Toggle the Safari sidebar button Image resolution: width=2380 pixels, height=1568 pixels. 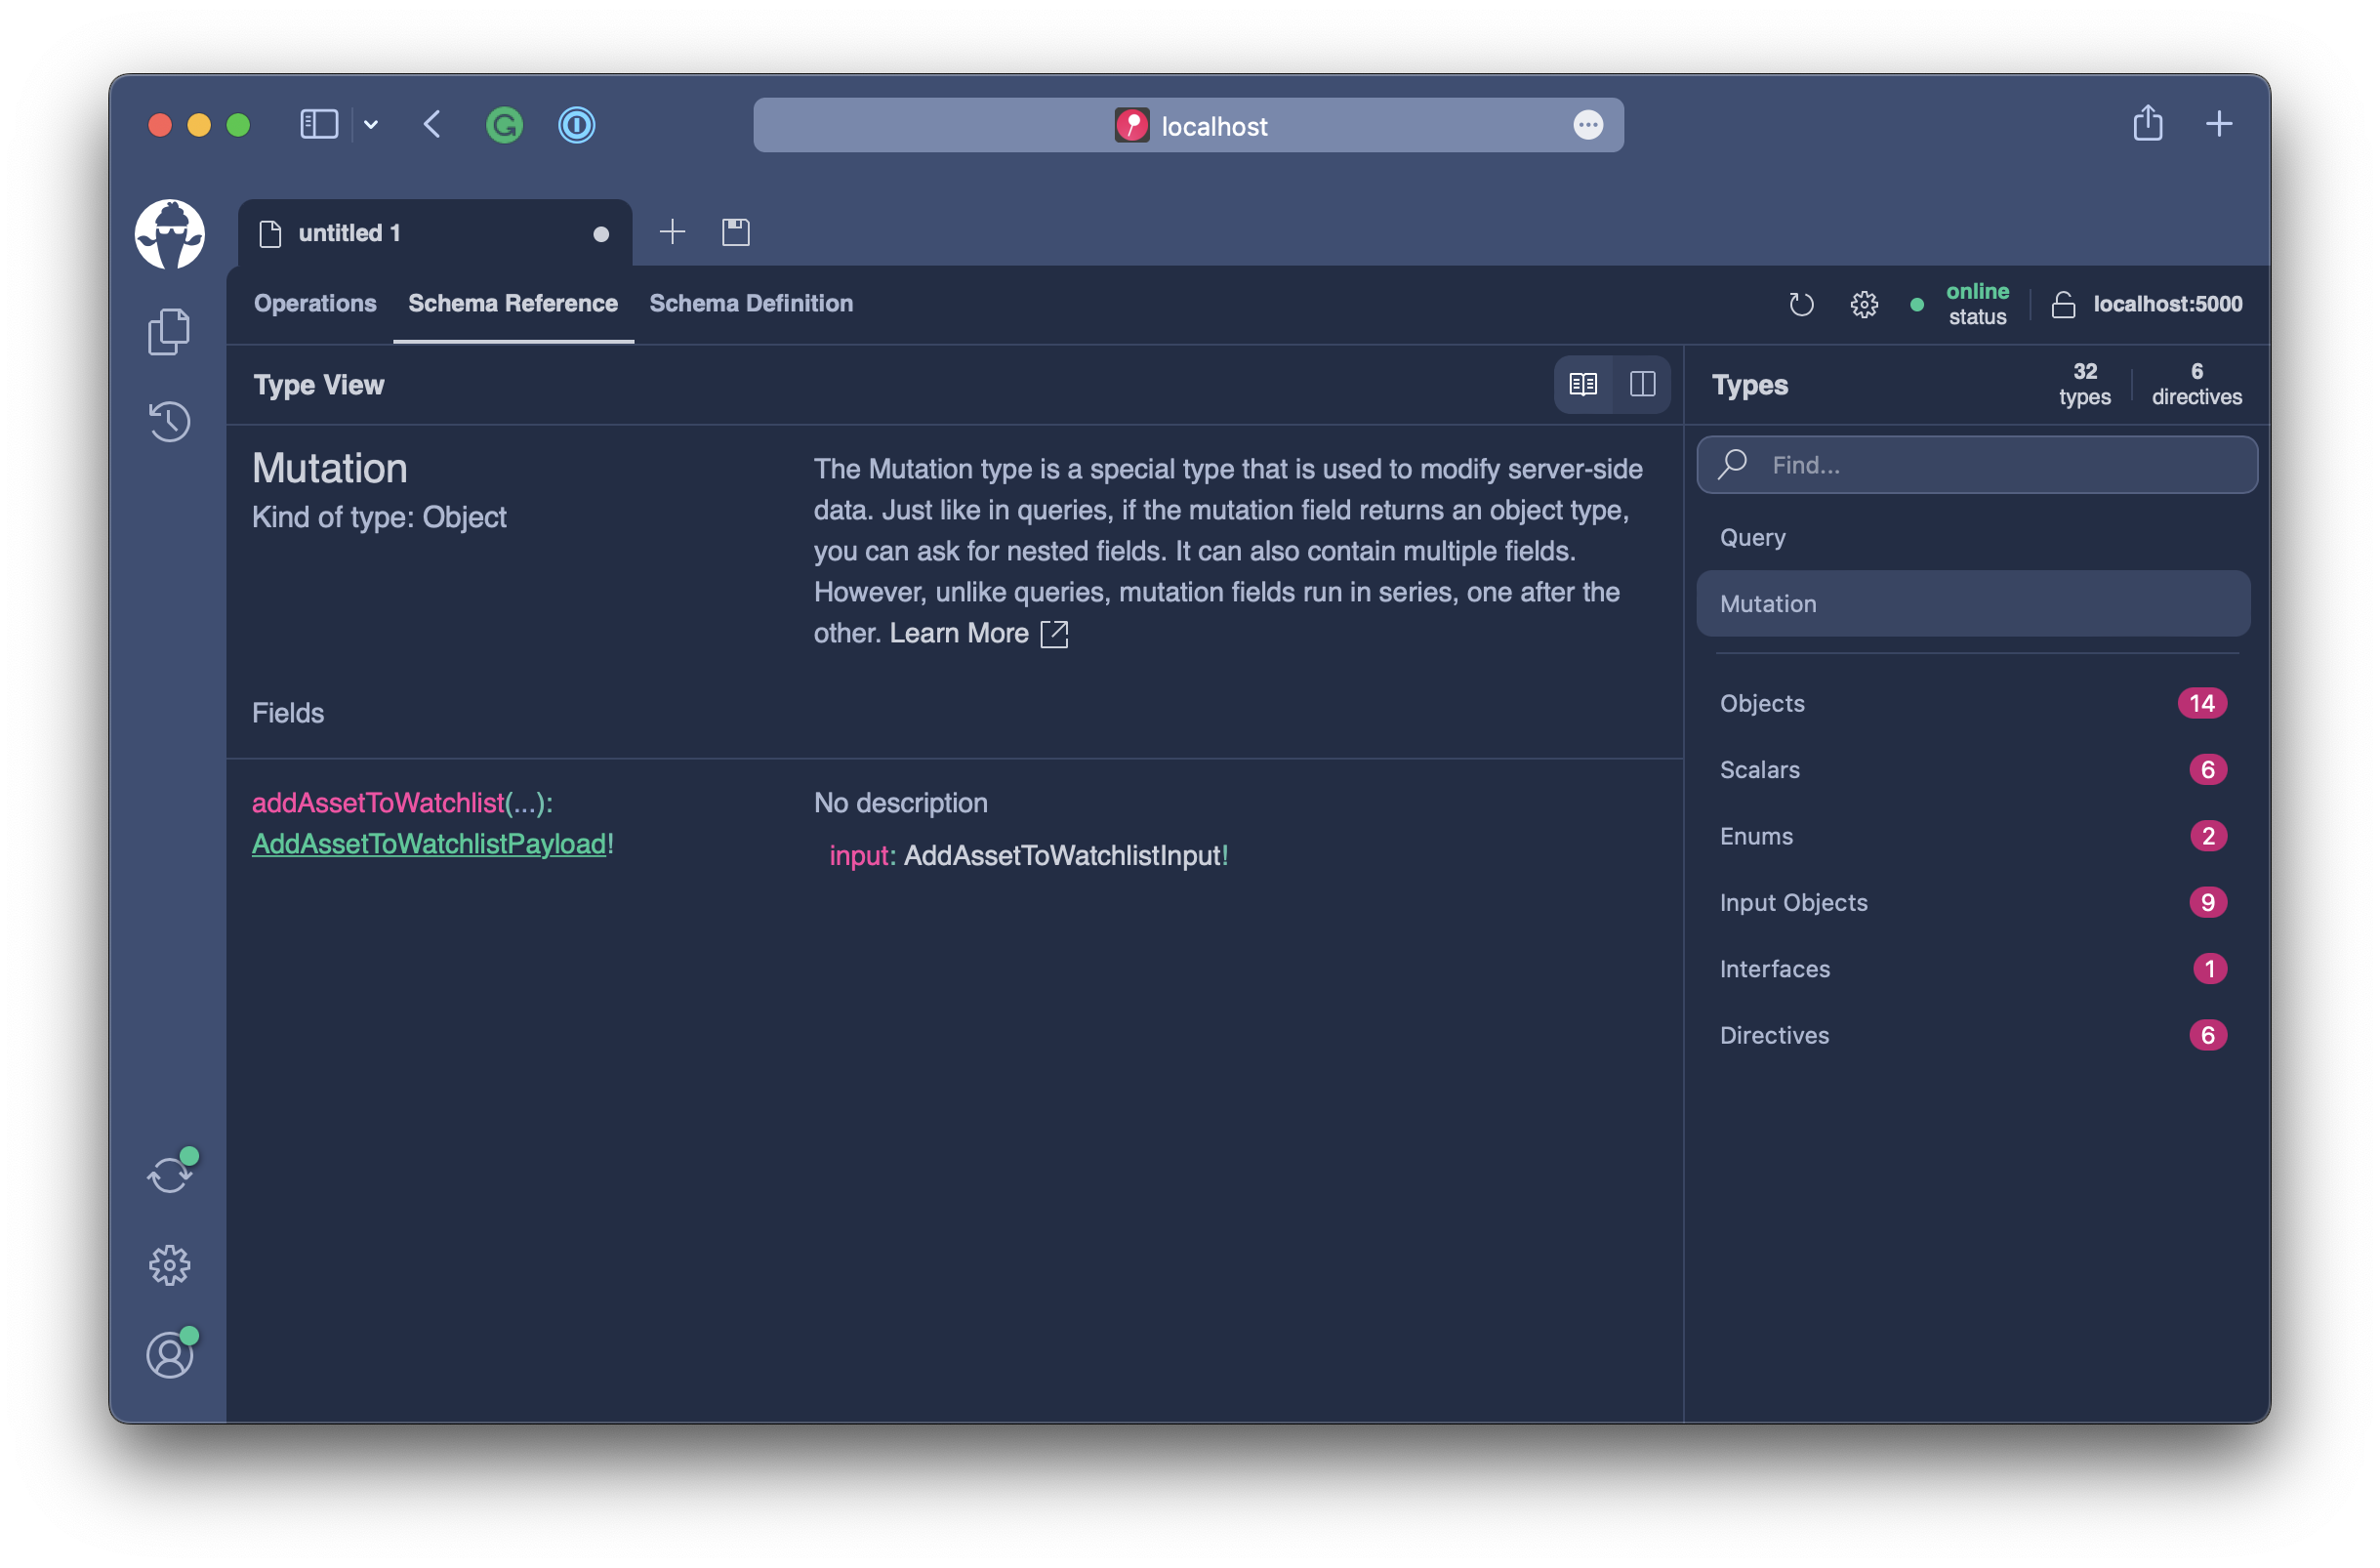[x=319, y=124]
